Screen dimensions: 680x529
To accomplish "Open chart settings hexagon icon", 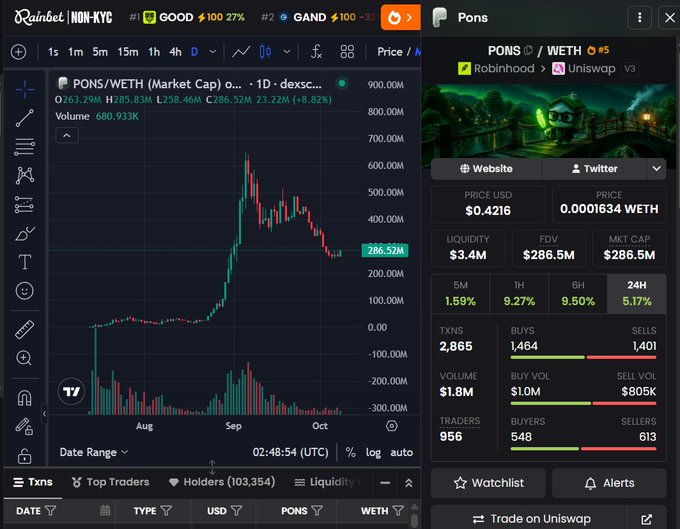I will pos(392,426).
